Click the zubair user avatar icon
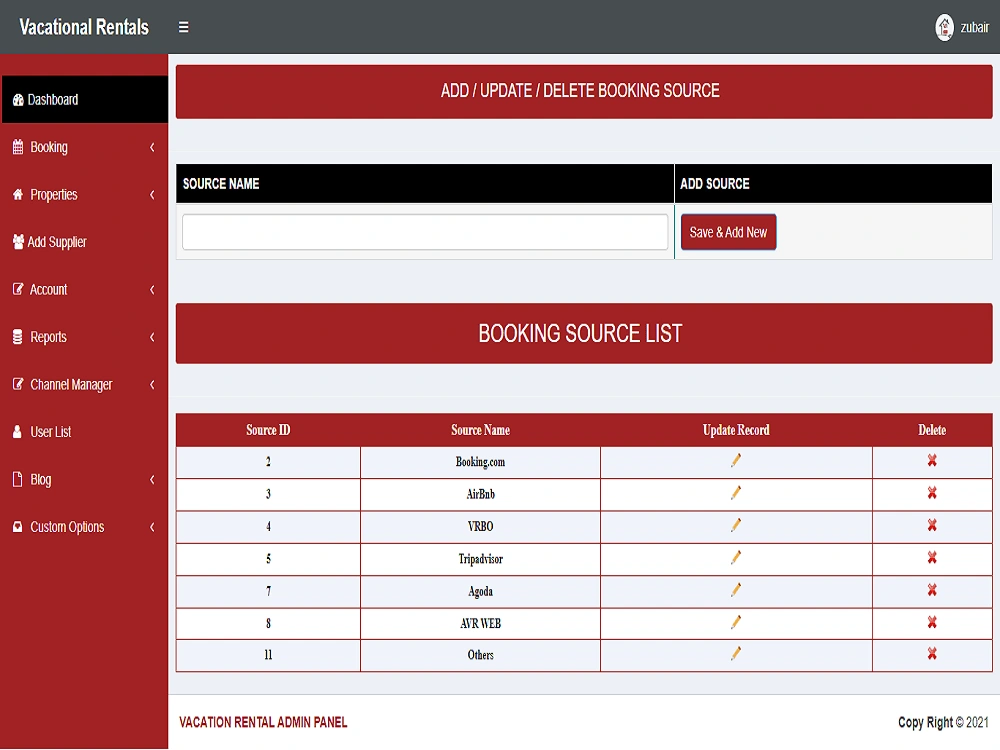Screen dimensions: 1000x750 tap(944, 27)
